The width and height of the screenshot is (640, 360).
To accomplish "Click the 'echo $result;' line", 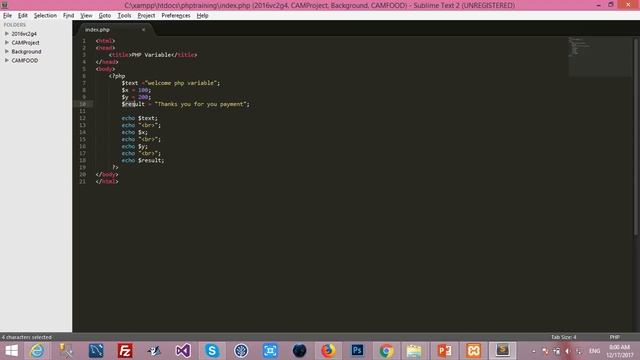I will click(142, 160).
